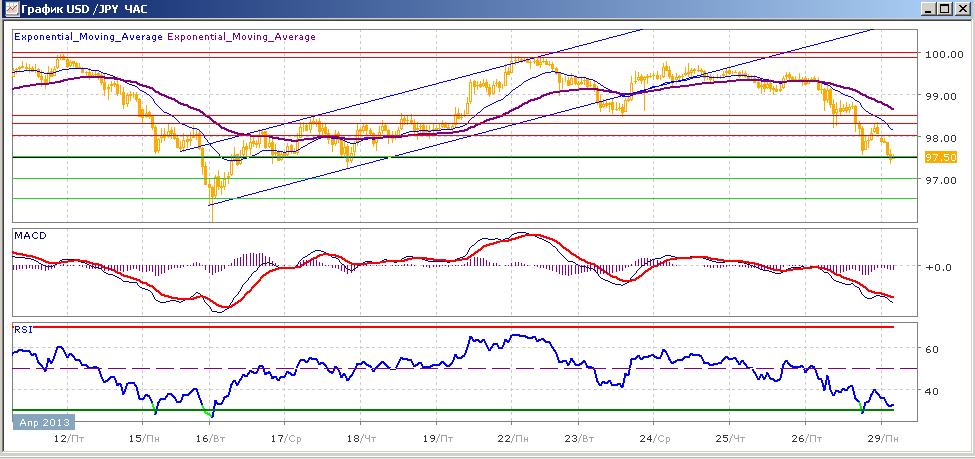The width and height of the screenshot is (975, 459).
Task: Click the 26/Пт date label
Action: pyautogui.click(x=805, y=438)
